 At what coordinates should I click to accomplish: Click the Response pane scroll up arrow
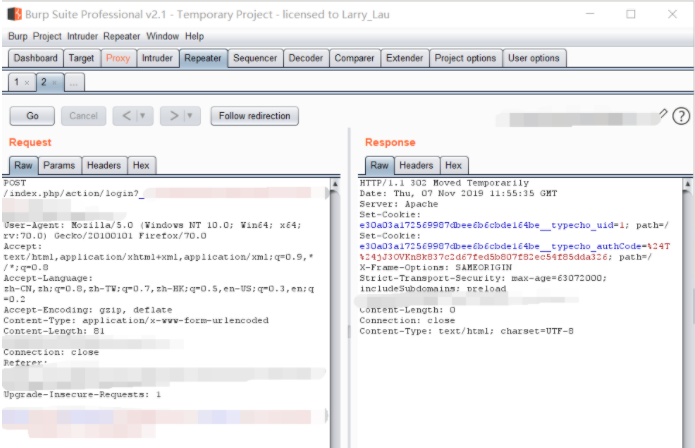coord(687,183)
